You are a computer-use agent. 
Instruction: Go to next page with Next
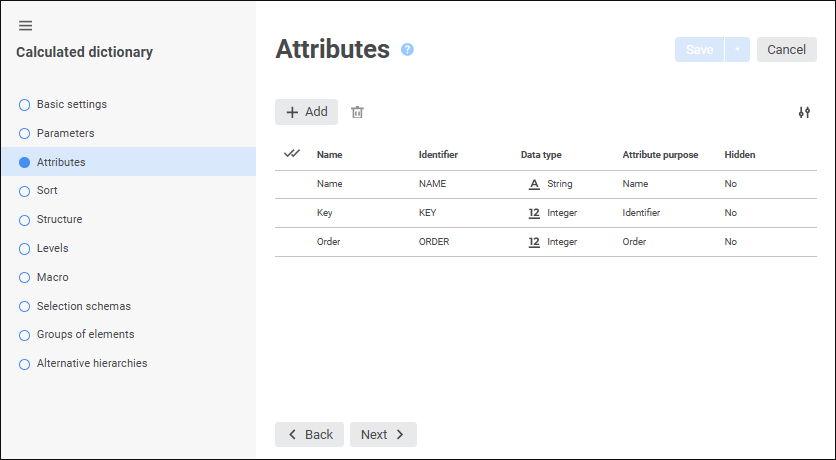point(383,435)
